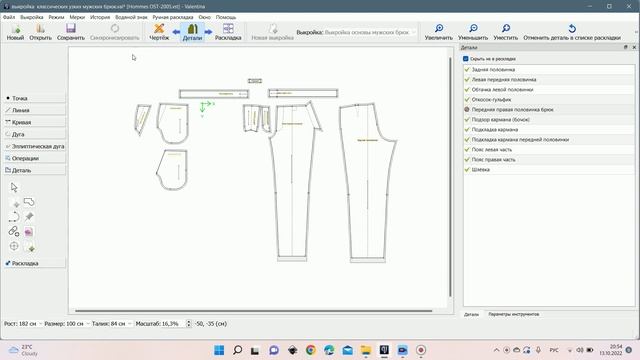Image resolution: width=640 pixels, height=360 pixels.
Task: Open Windows Start menu
Action: click(x=219, y=350)
